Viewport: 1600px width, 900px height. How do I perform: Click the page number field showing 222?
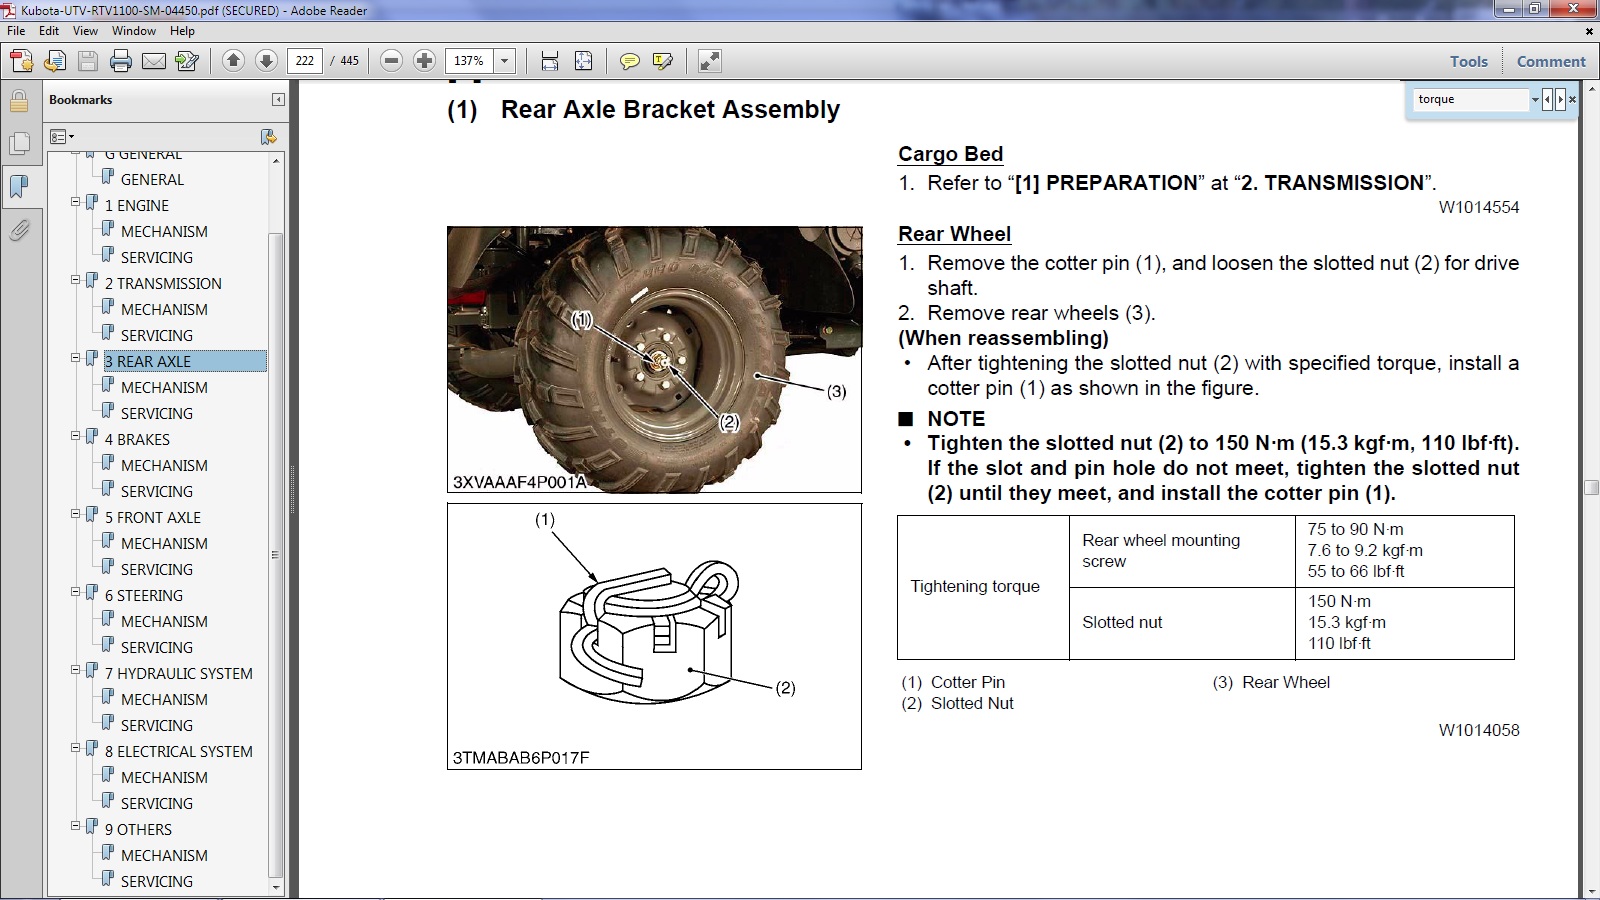(x=304, y=61)
